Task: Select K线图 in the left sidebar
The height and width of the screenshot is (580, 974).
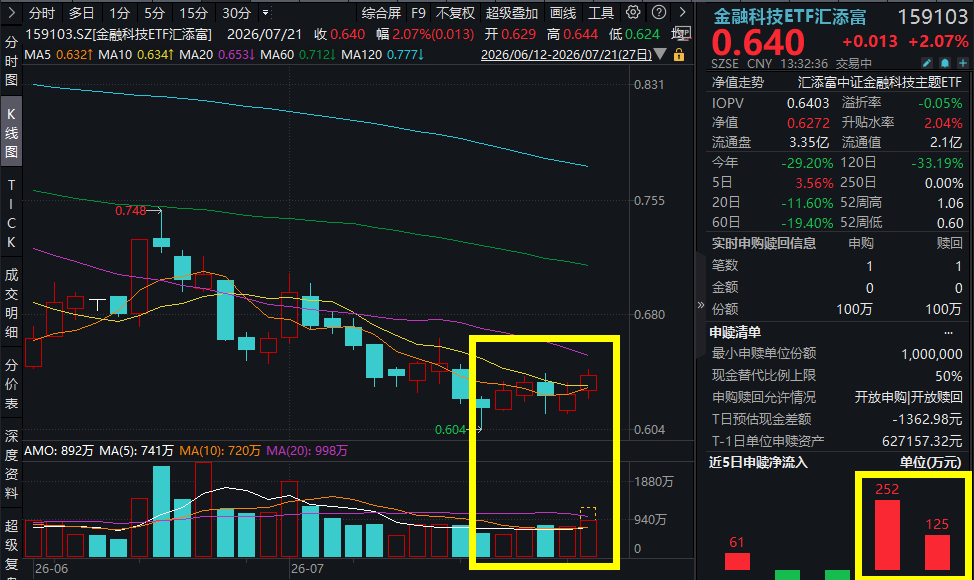Action: pos(11,132)
